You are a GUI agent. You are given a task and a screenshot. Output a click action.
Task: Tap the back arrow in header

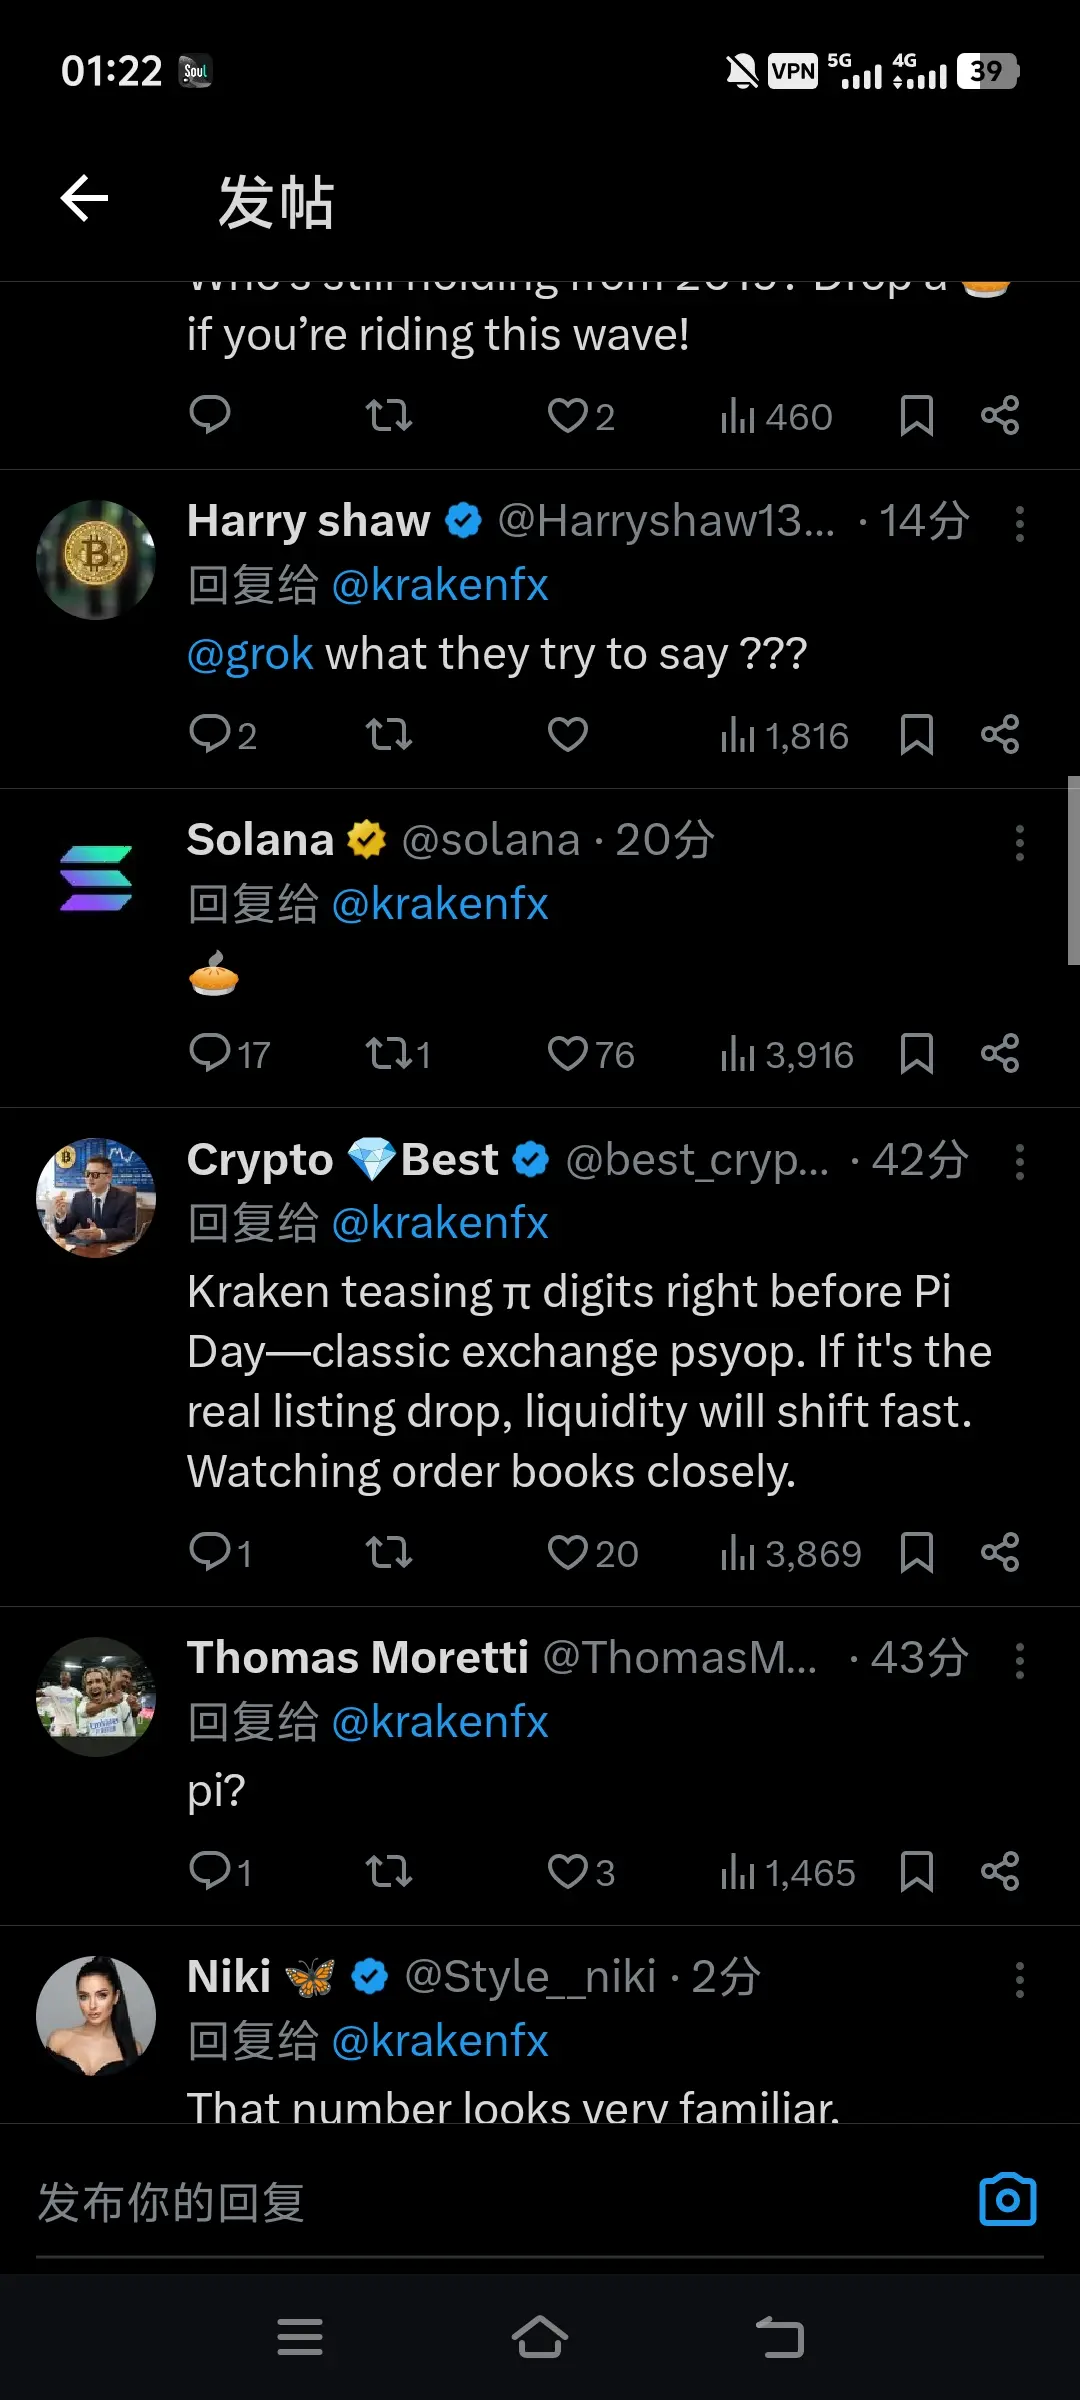[85, 198]
